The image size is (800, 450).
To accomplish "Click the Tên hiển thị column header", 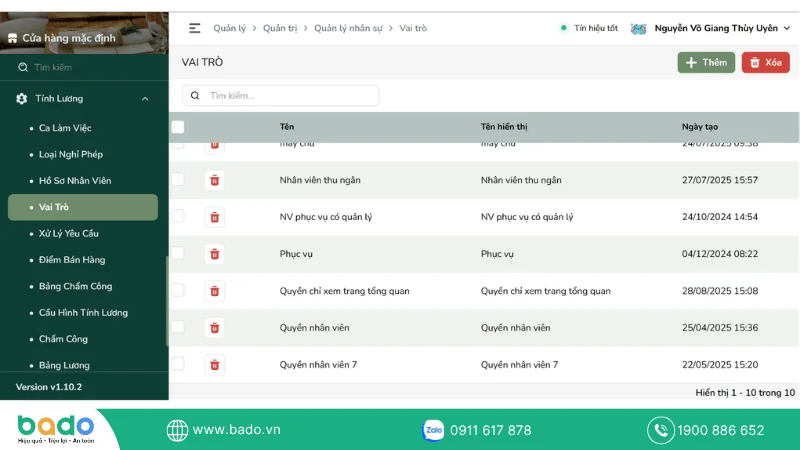I will click(504, 127).
